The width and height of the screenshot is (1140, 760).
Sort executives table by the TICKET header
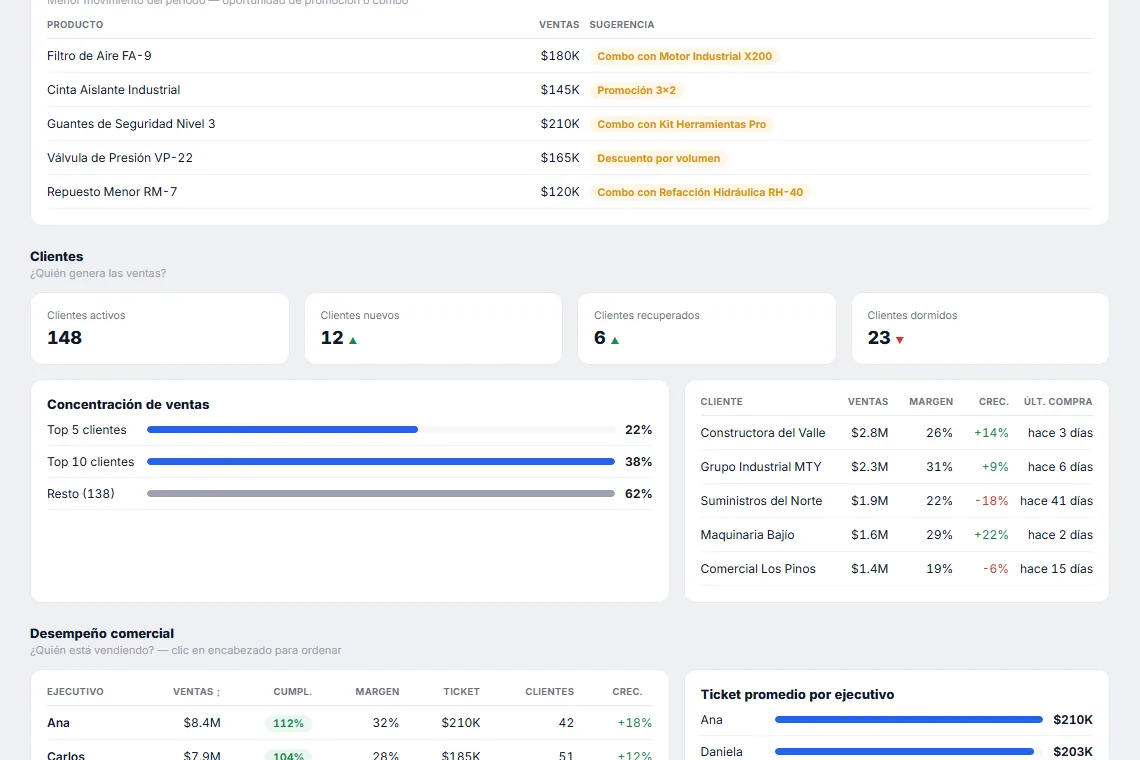click(462, 692)
